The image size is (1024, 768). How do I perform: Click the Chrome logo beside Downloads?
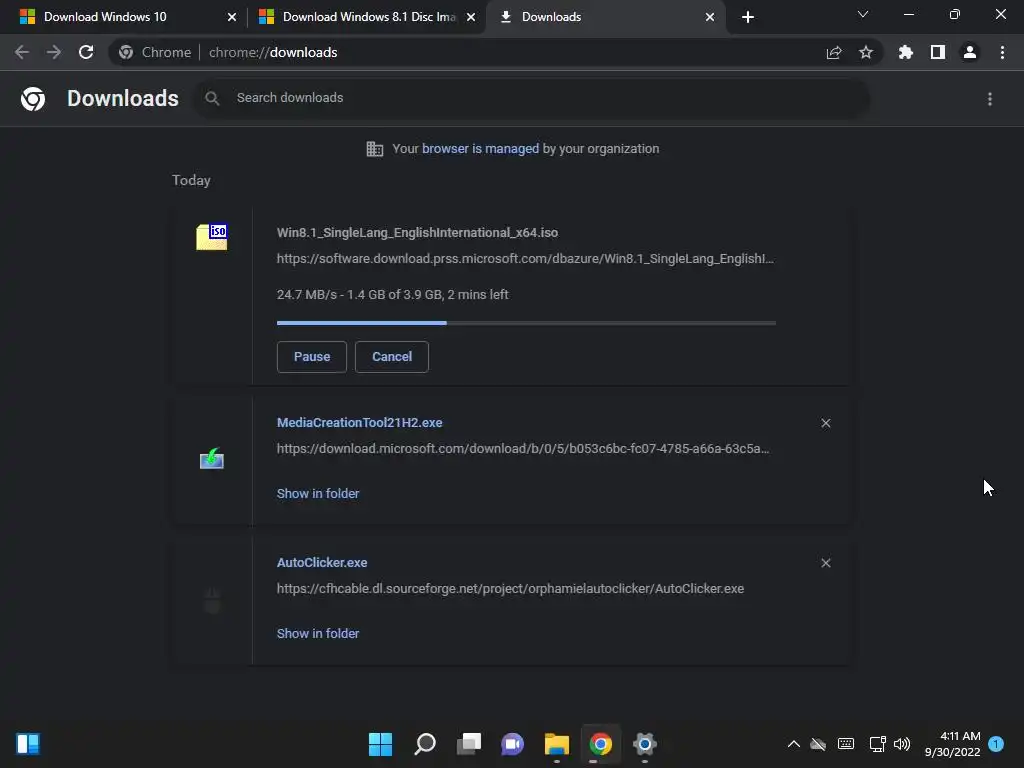33,99
